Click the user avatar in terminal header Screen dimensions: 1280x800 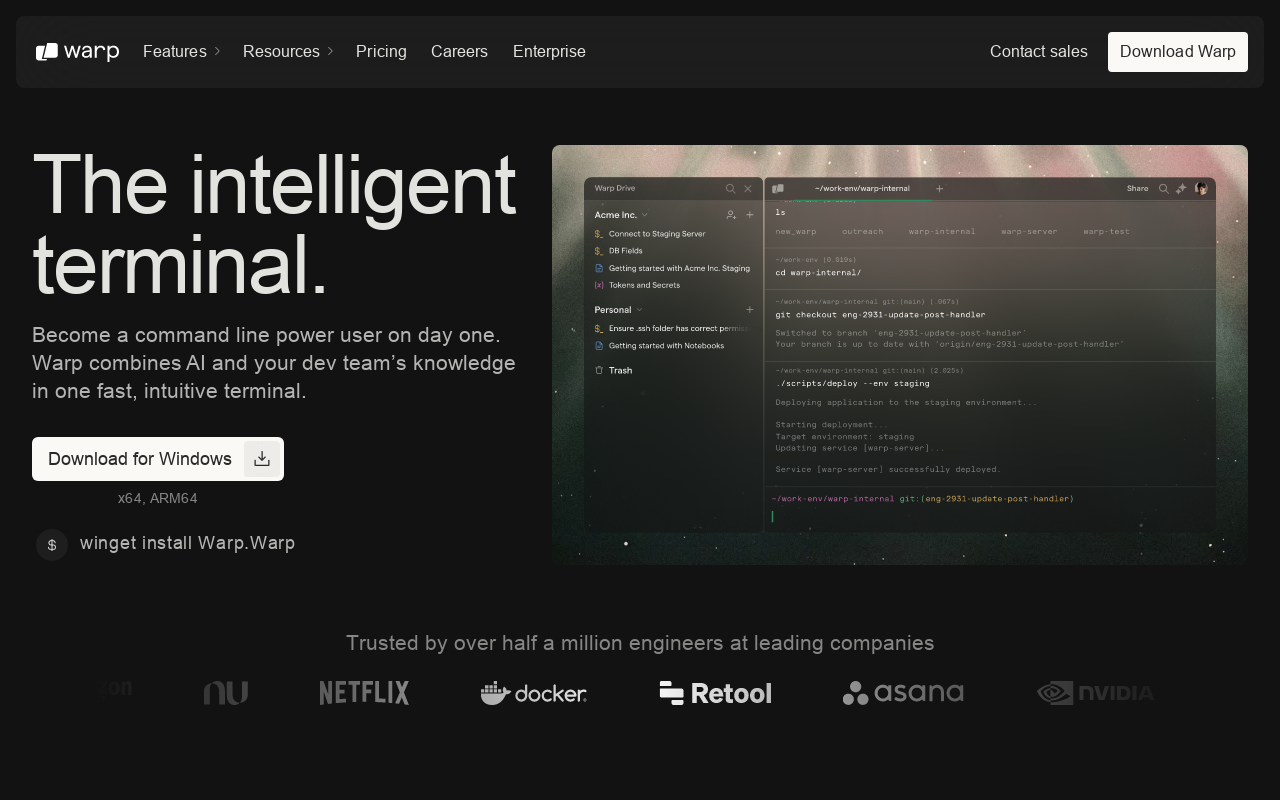[1201, 188]
